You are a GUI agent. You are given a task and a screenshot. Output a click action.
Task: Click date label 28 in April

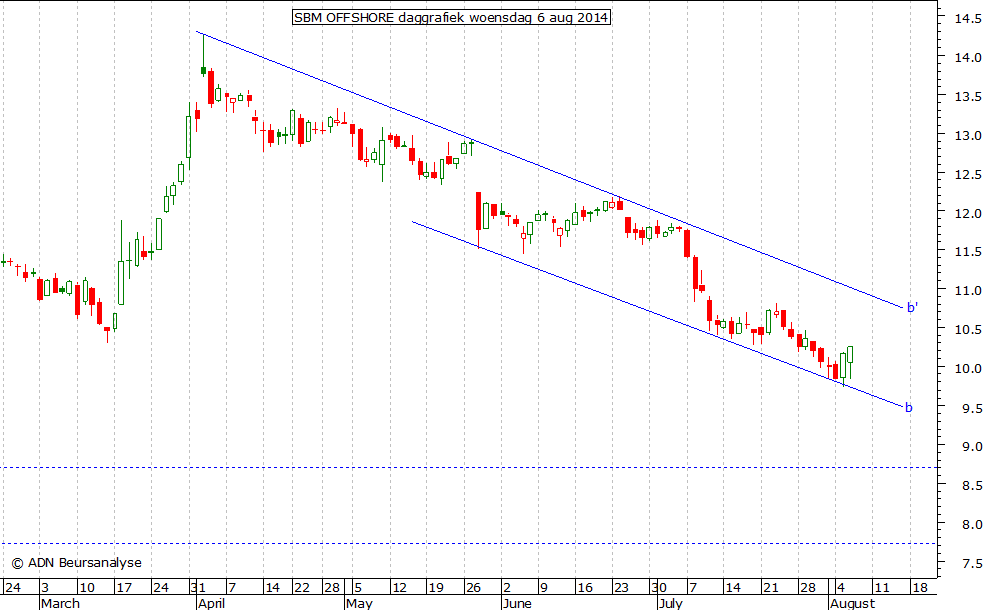coord(332,587)
